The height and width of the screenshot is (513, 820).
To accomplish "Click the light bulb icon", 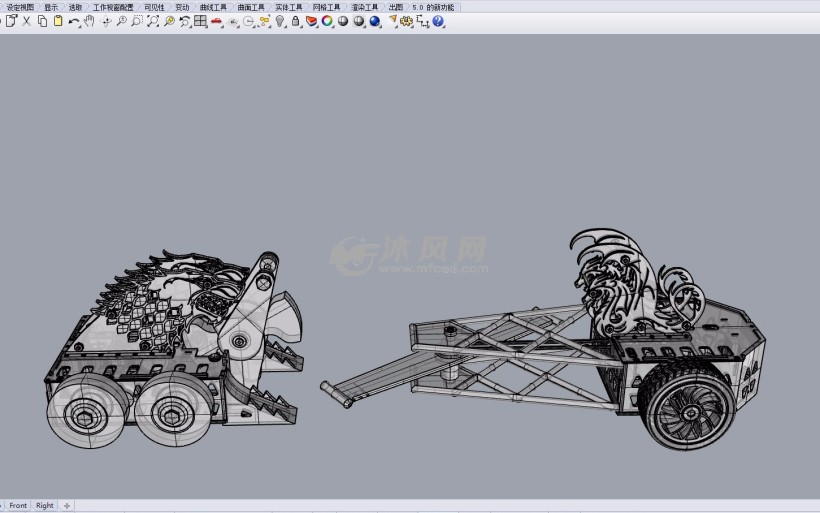I will click(280, 21).
